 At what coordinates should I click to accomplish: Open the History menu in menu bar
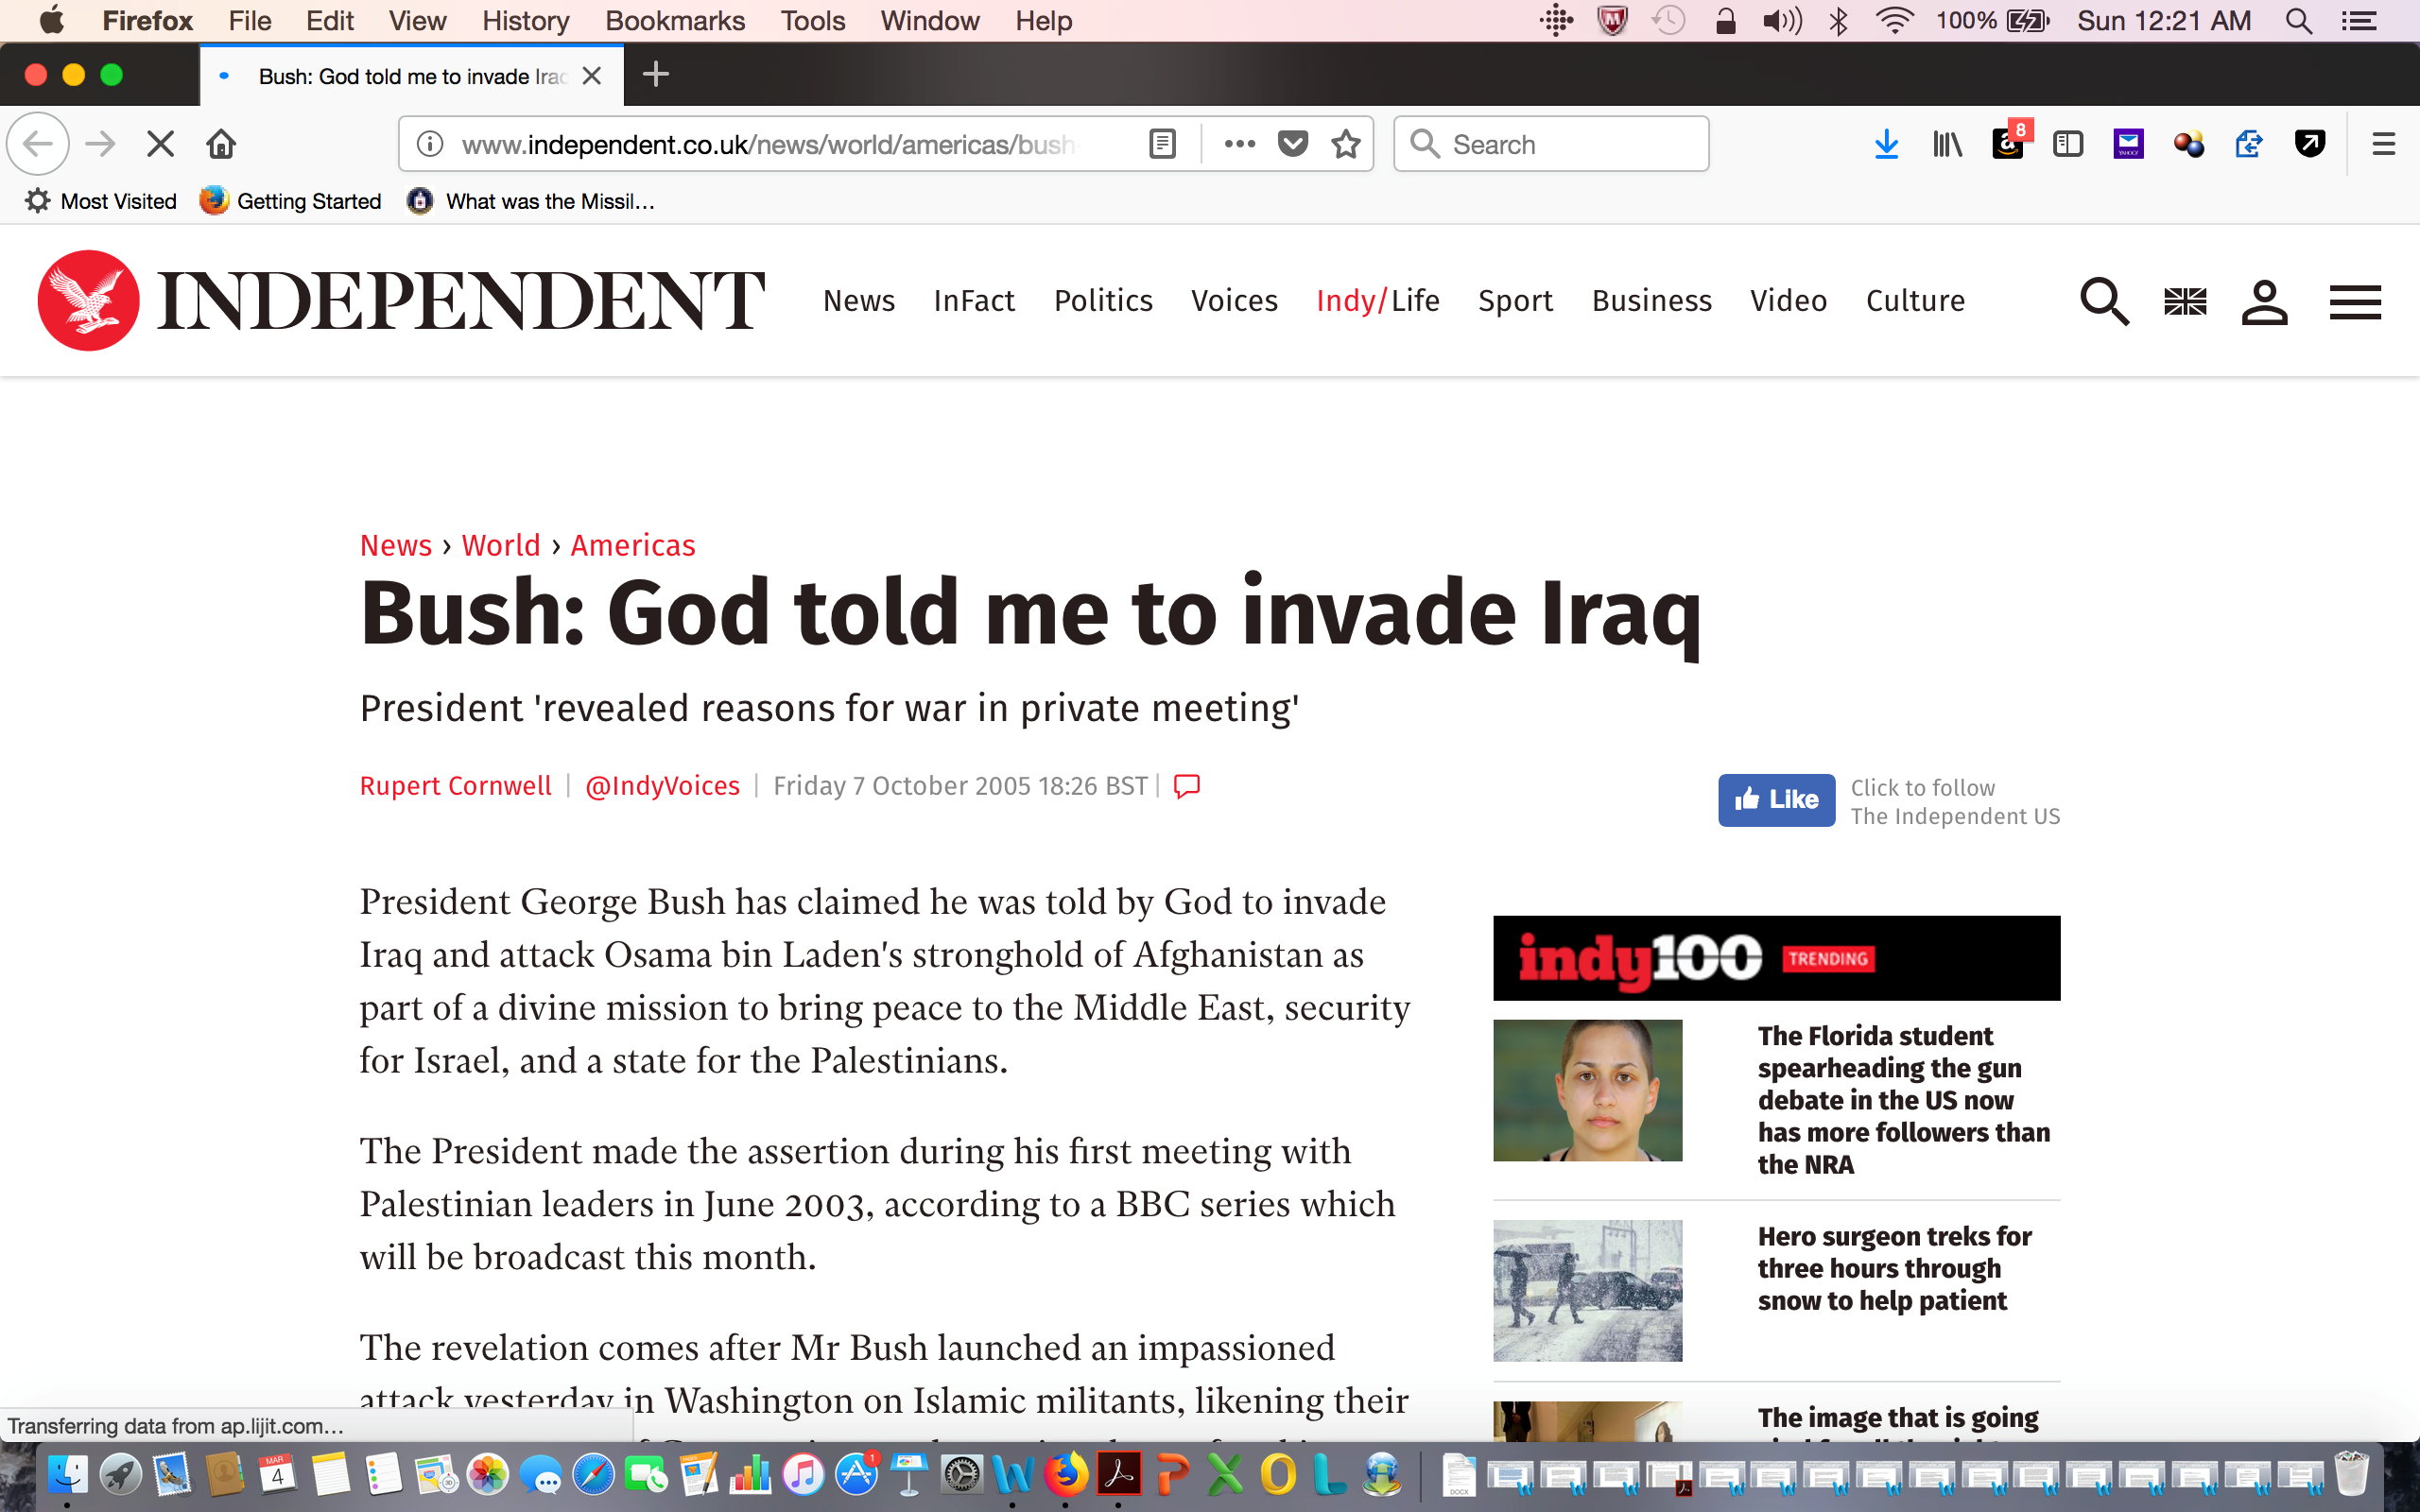coord(525,21)
